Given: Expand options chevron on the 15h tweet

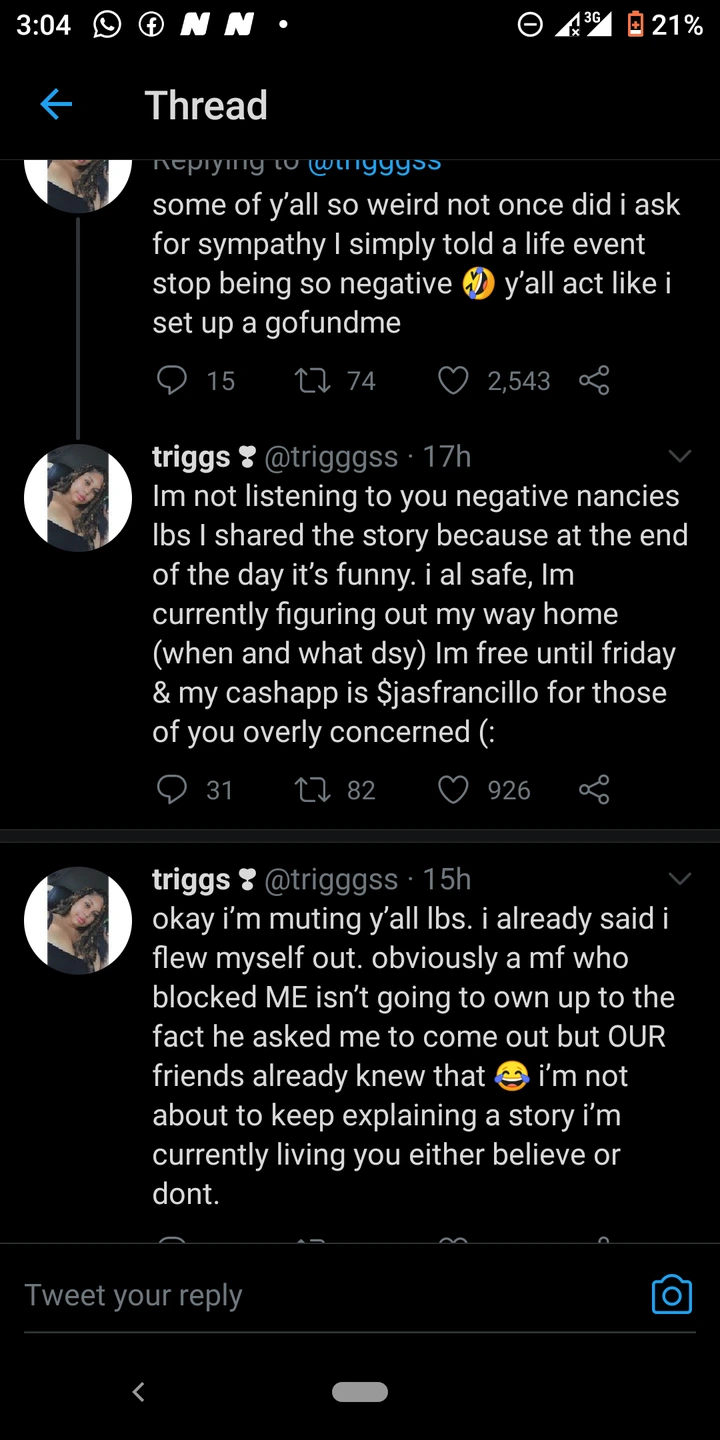Looking at the screenshot, I should click(679, 879).
